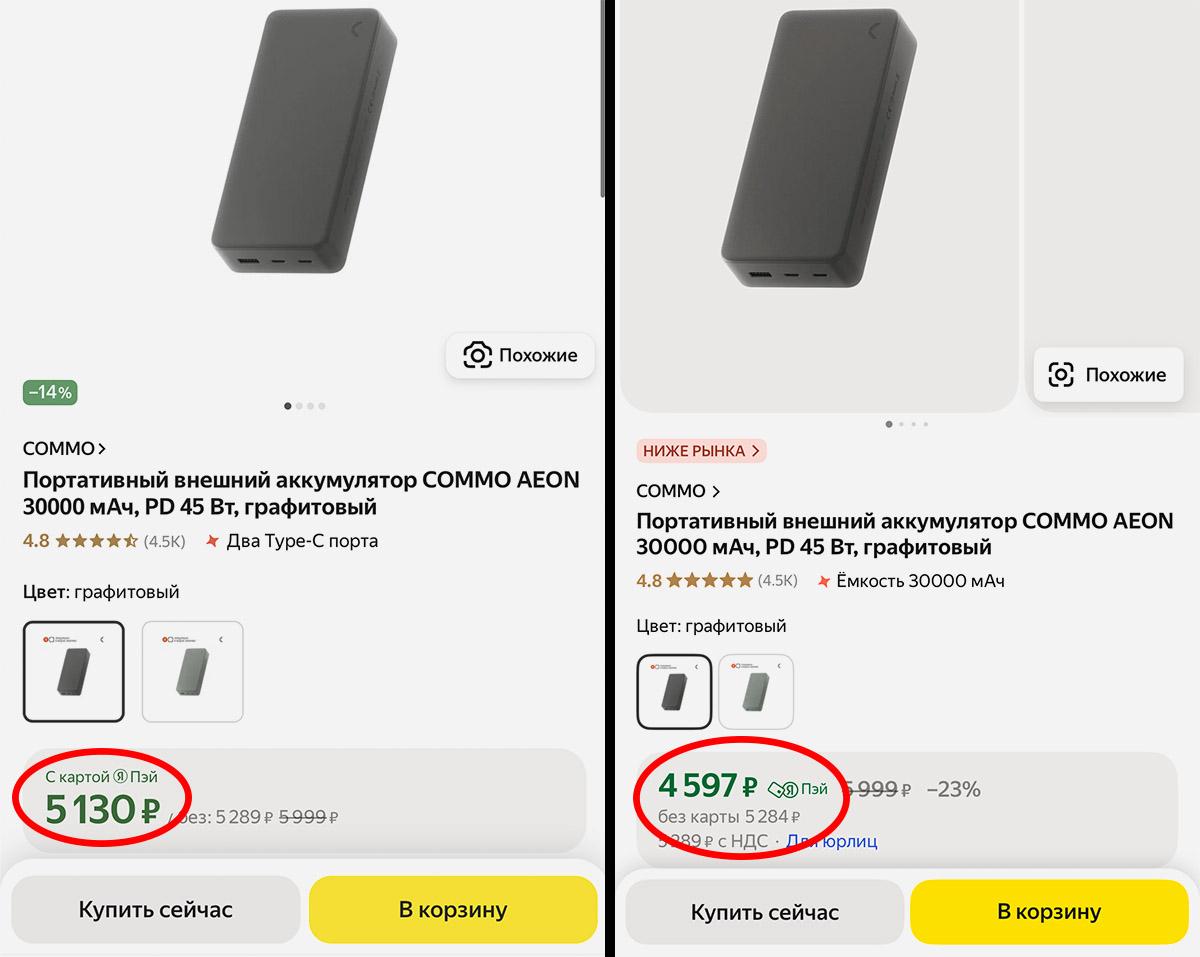The width and height of the screenshot is (1200, 957).
Task: Click the image pagination dots in the right screenshot
Action: (x=907, y=424)
